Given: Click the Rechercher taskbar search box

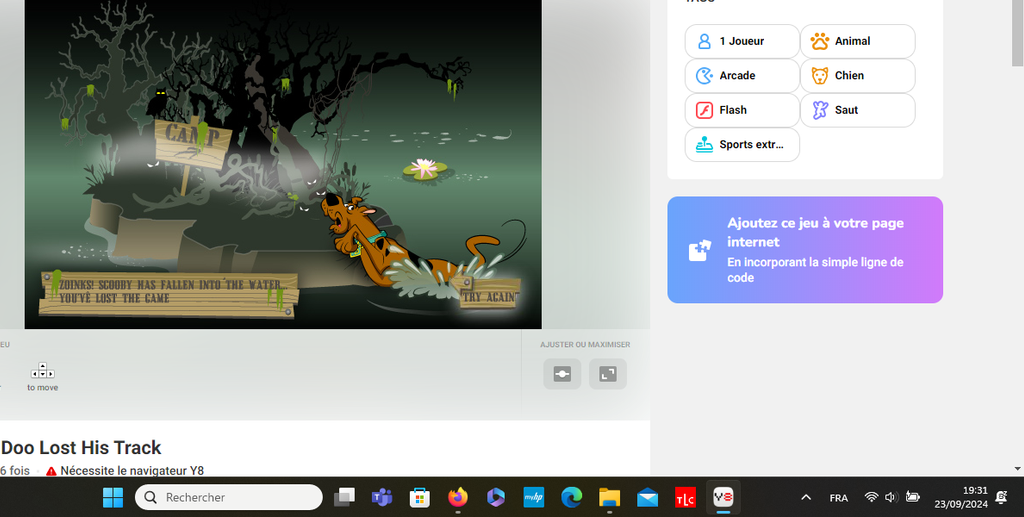Looking at the screenshot, I should (229, 497).
